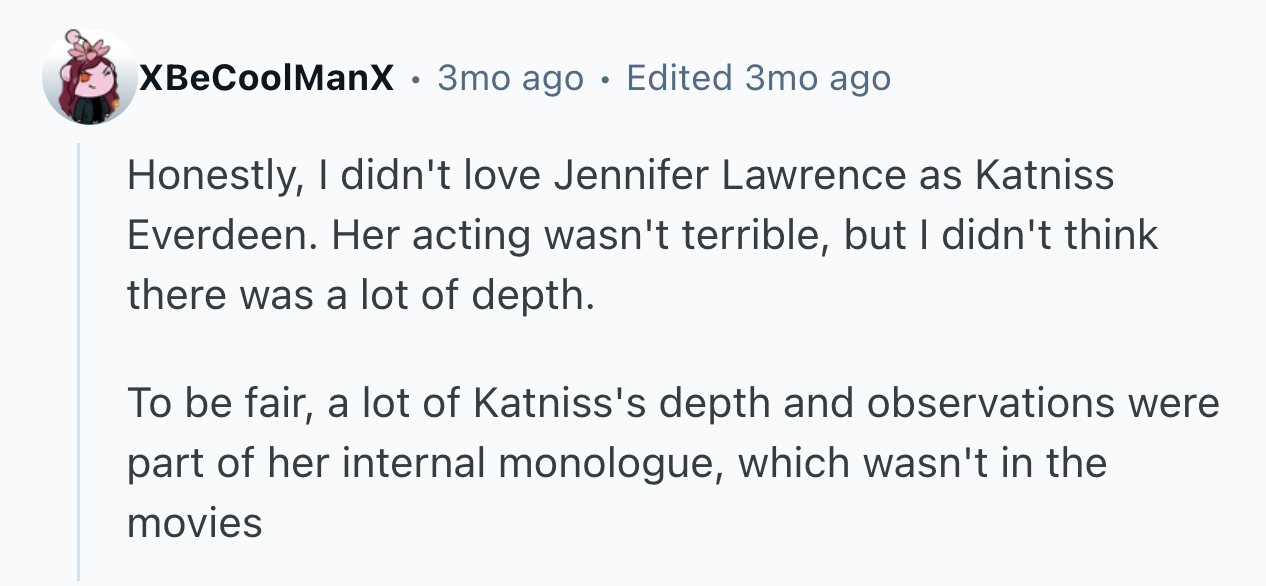Click the dot separator before "Edited"
The image size is (1266, 586).
[605, 79]
